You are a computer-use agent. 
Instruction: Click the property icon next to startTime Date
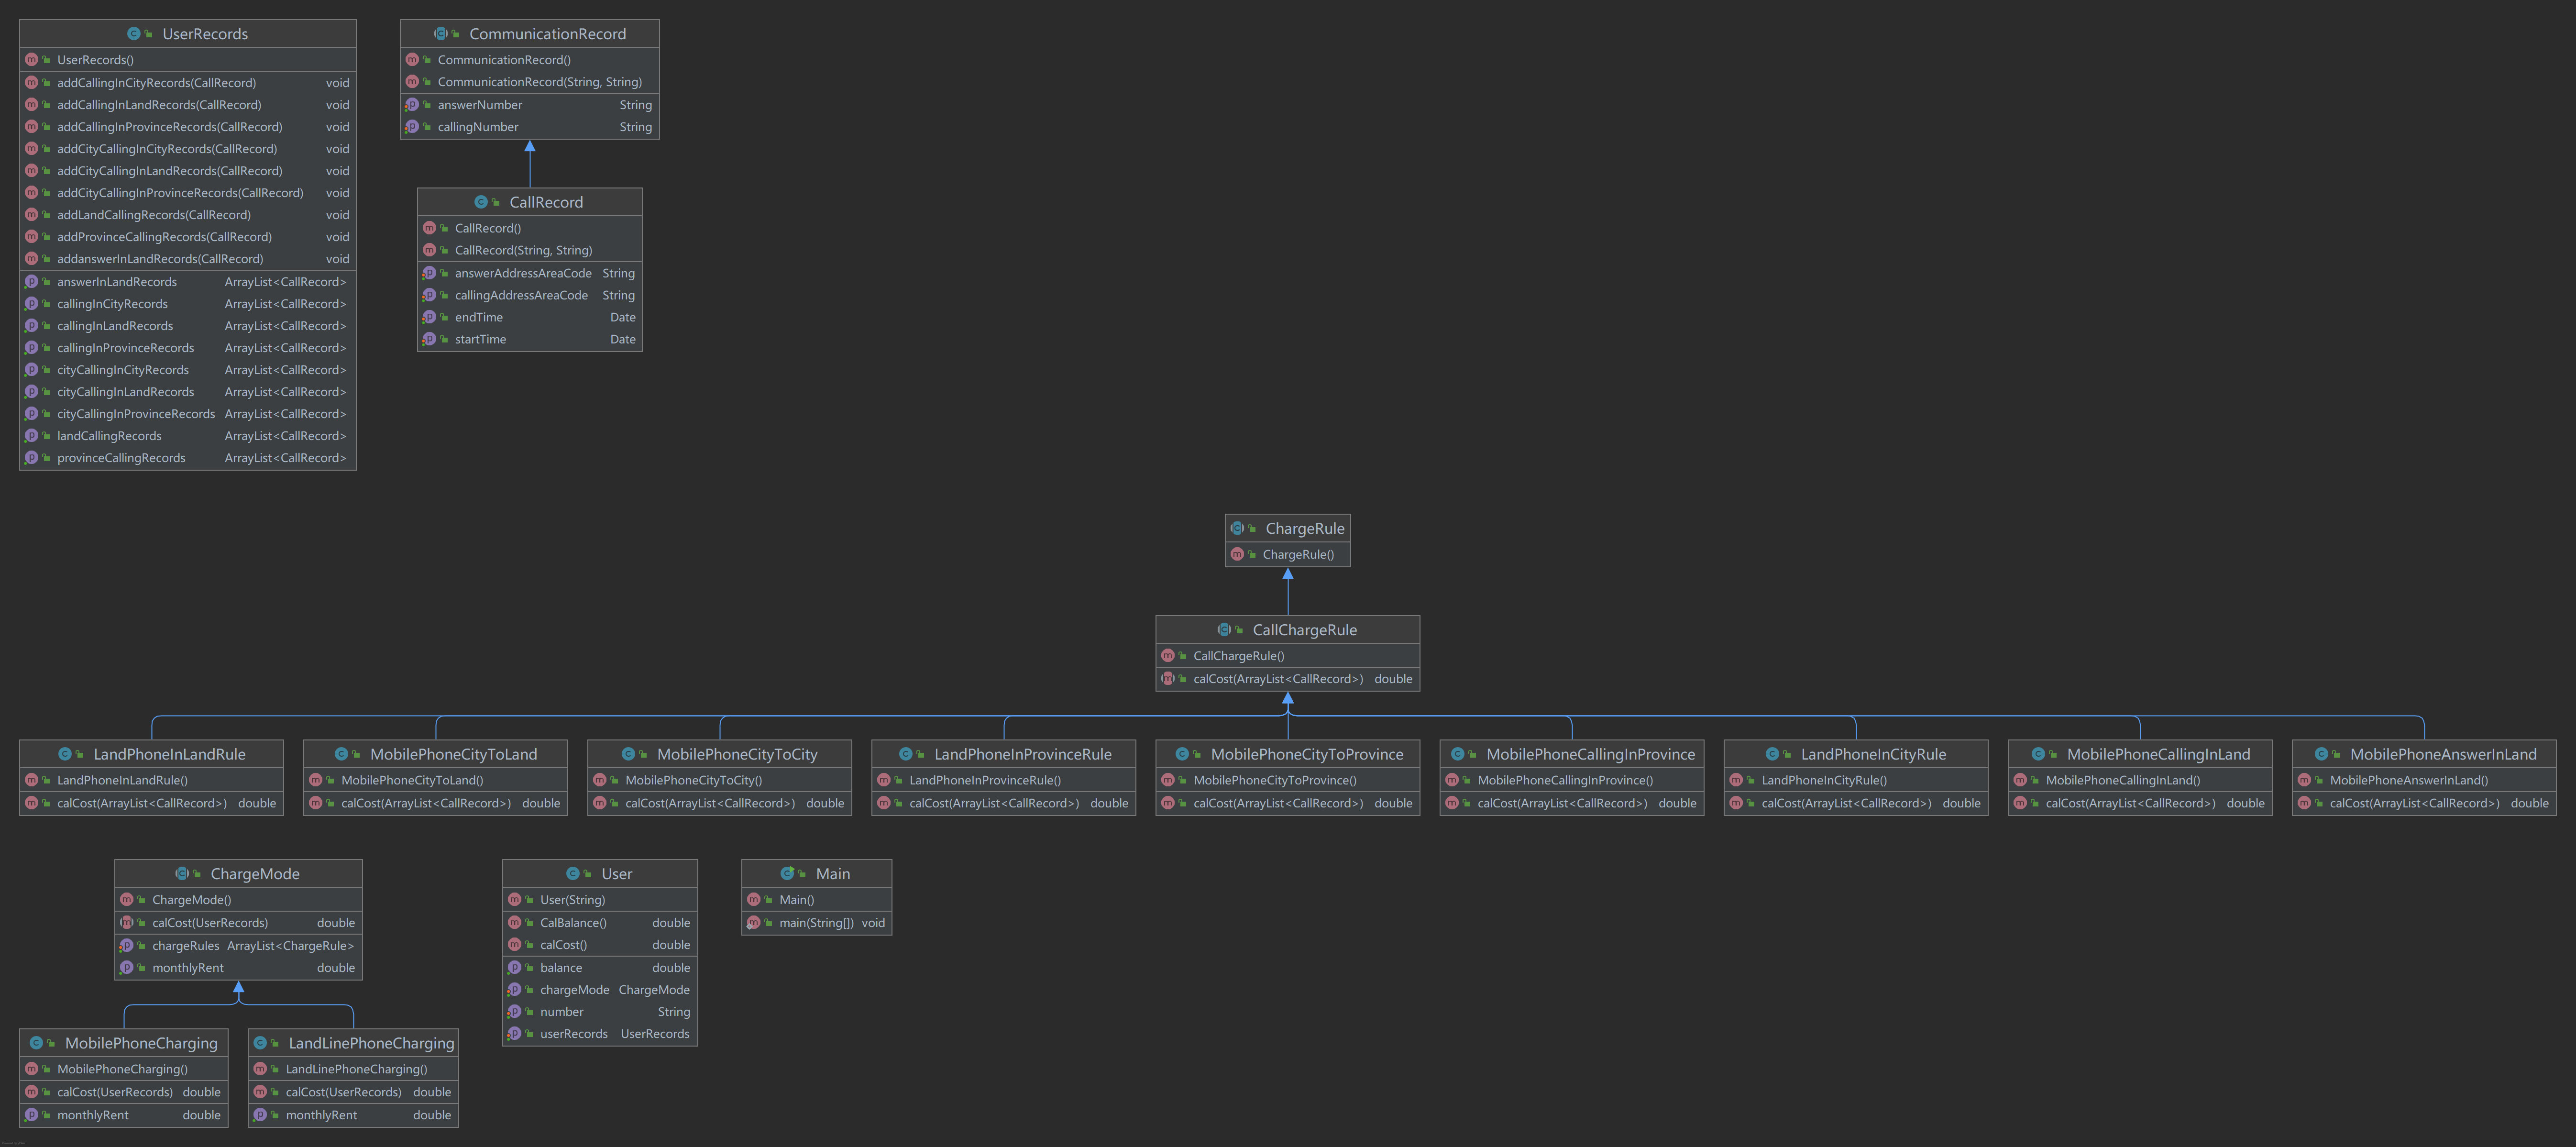pyautogui.click(x=429, y=339)
